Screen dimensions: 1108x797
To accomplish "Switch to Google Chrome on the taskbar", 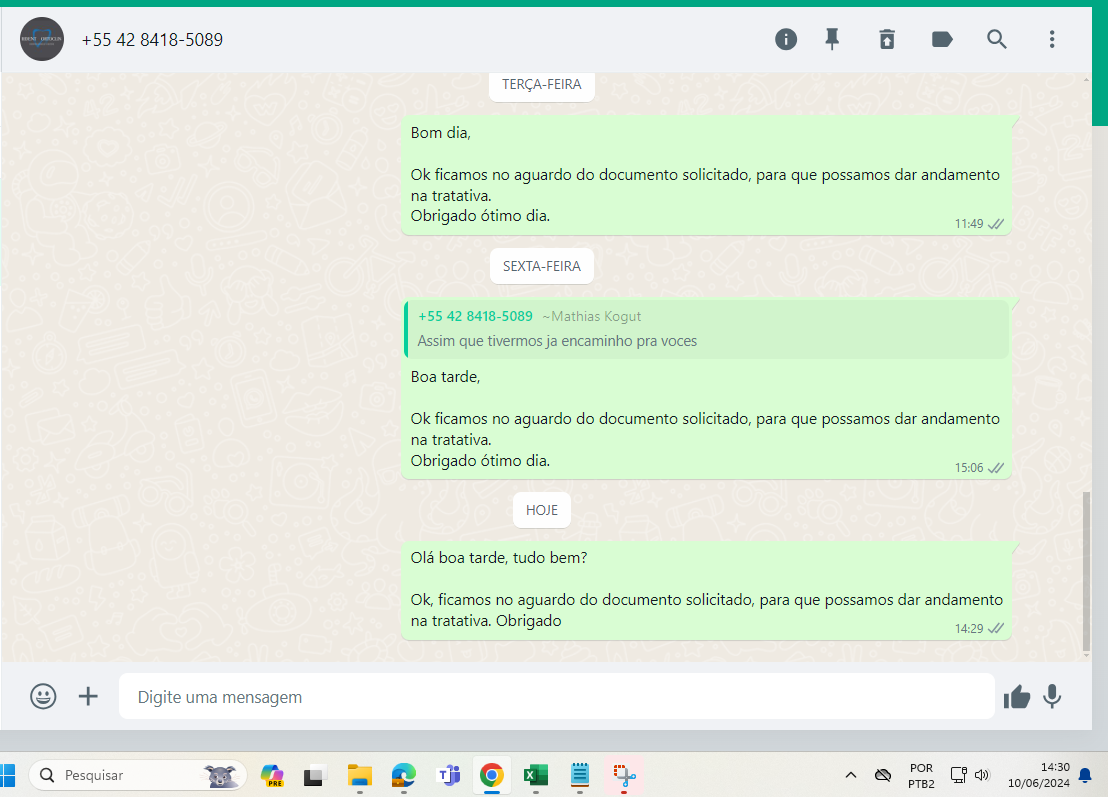I will point(492,775).
